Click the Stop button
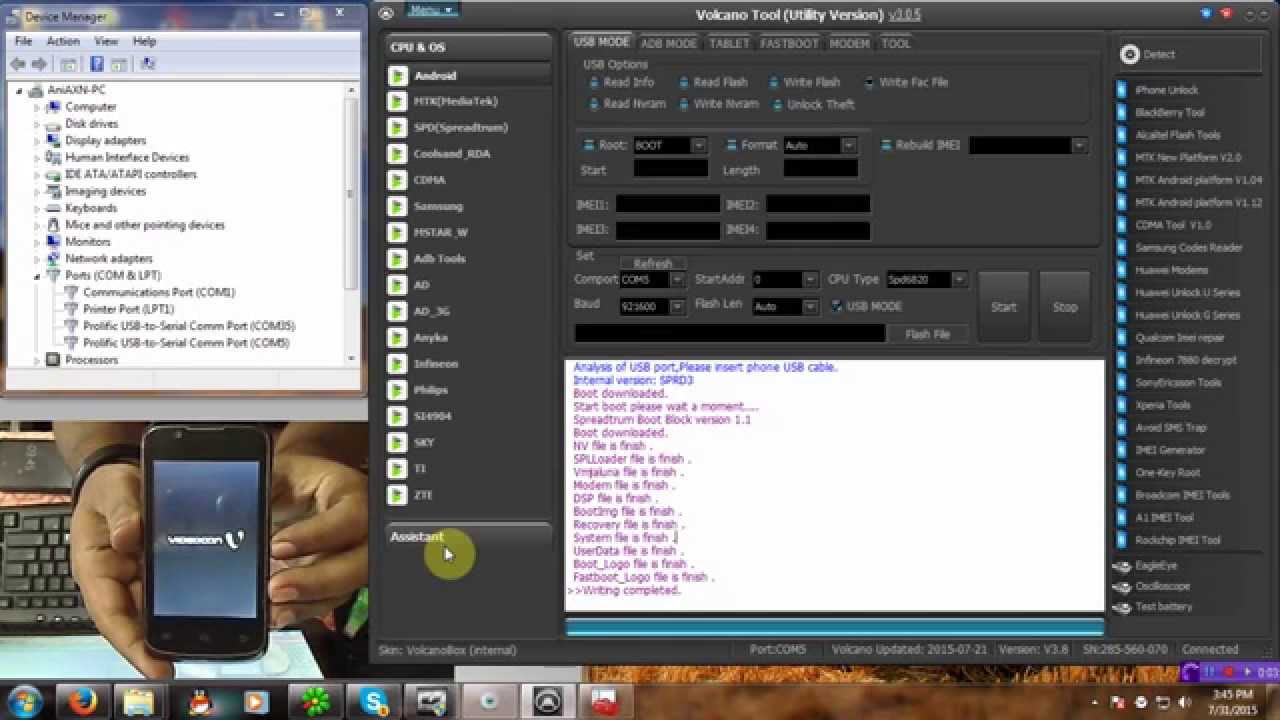 tap(1065, 307)
